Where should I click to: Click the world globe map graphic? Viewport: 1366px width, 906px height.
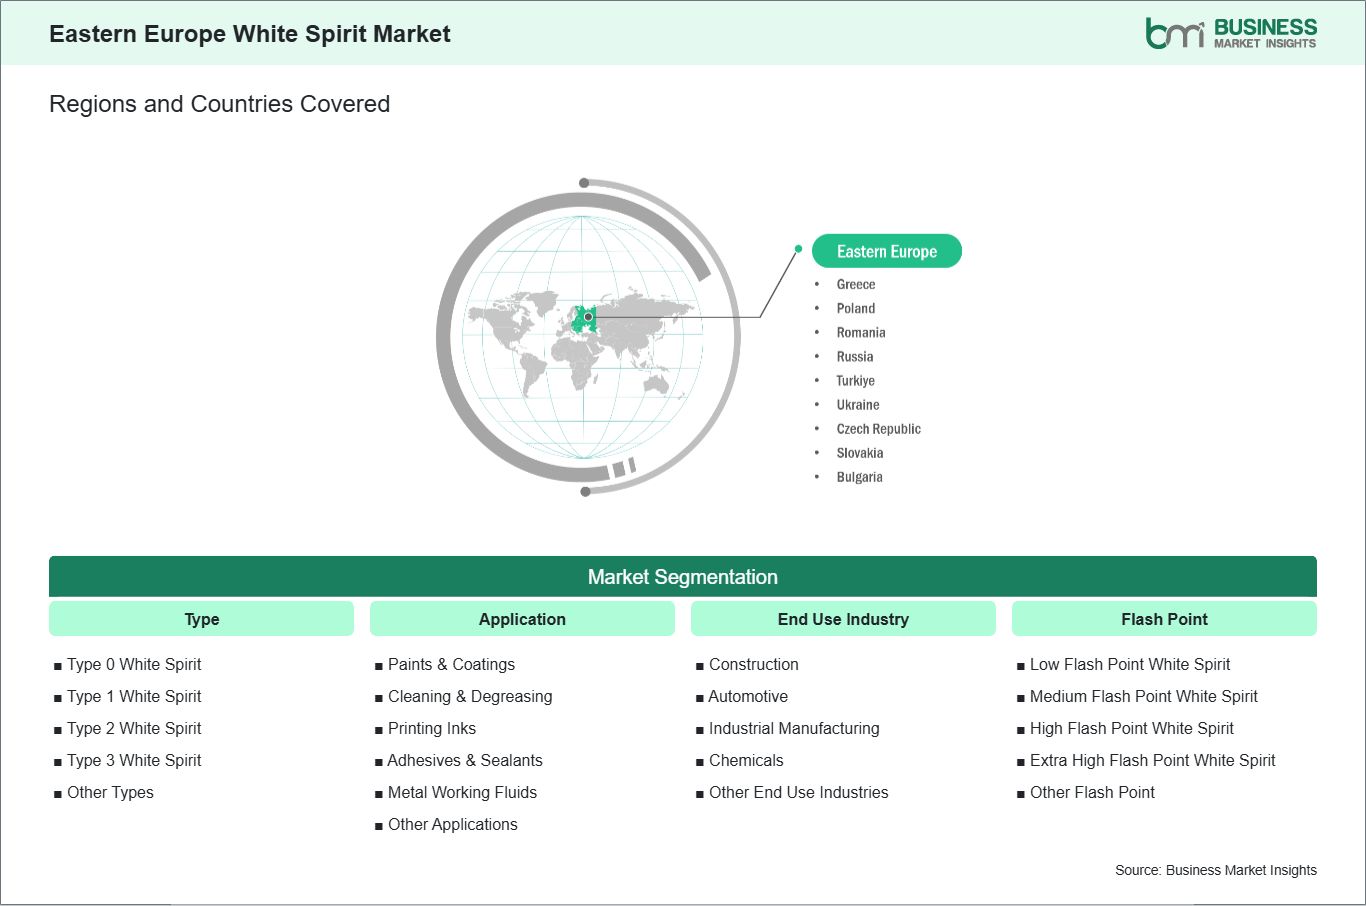click(588, 337)
